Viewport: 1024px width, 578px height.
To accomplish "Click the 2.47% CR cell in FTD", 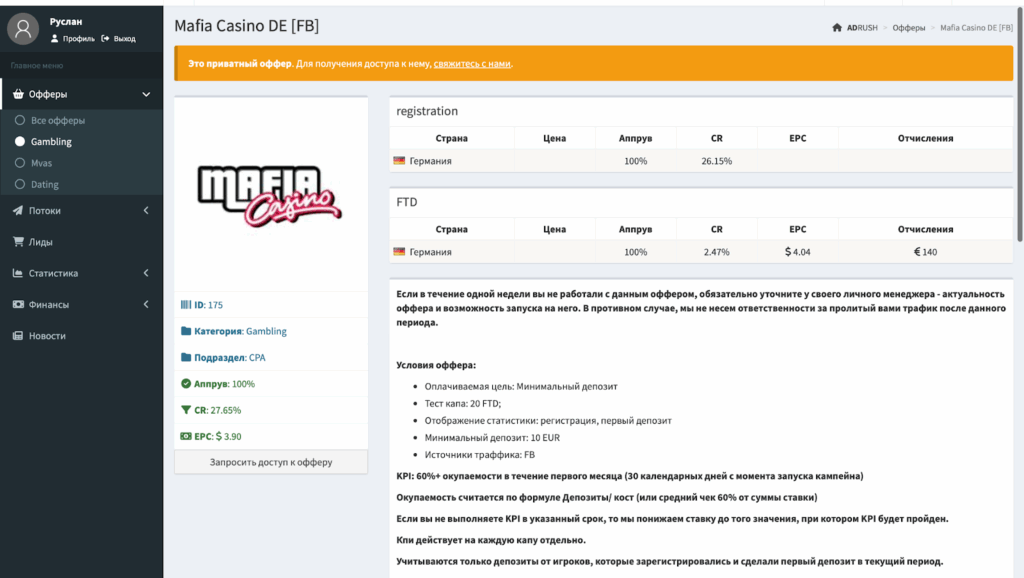I will (x=716, y=251).
